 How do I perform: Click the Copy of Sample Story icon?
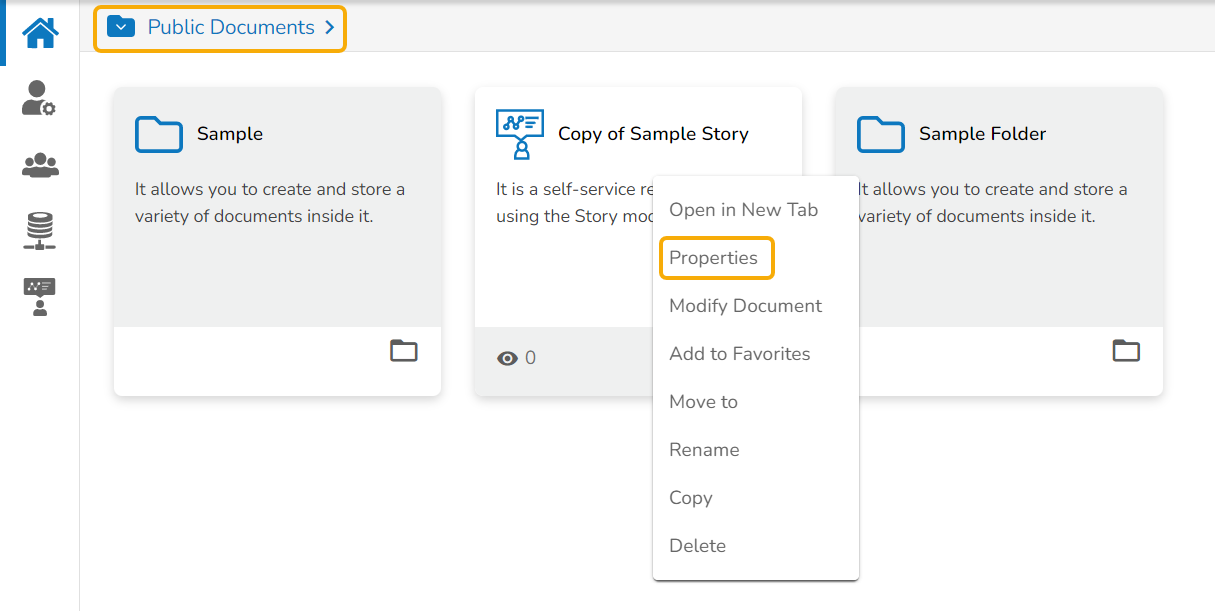coord(520,134)
